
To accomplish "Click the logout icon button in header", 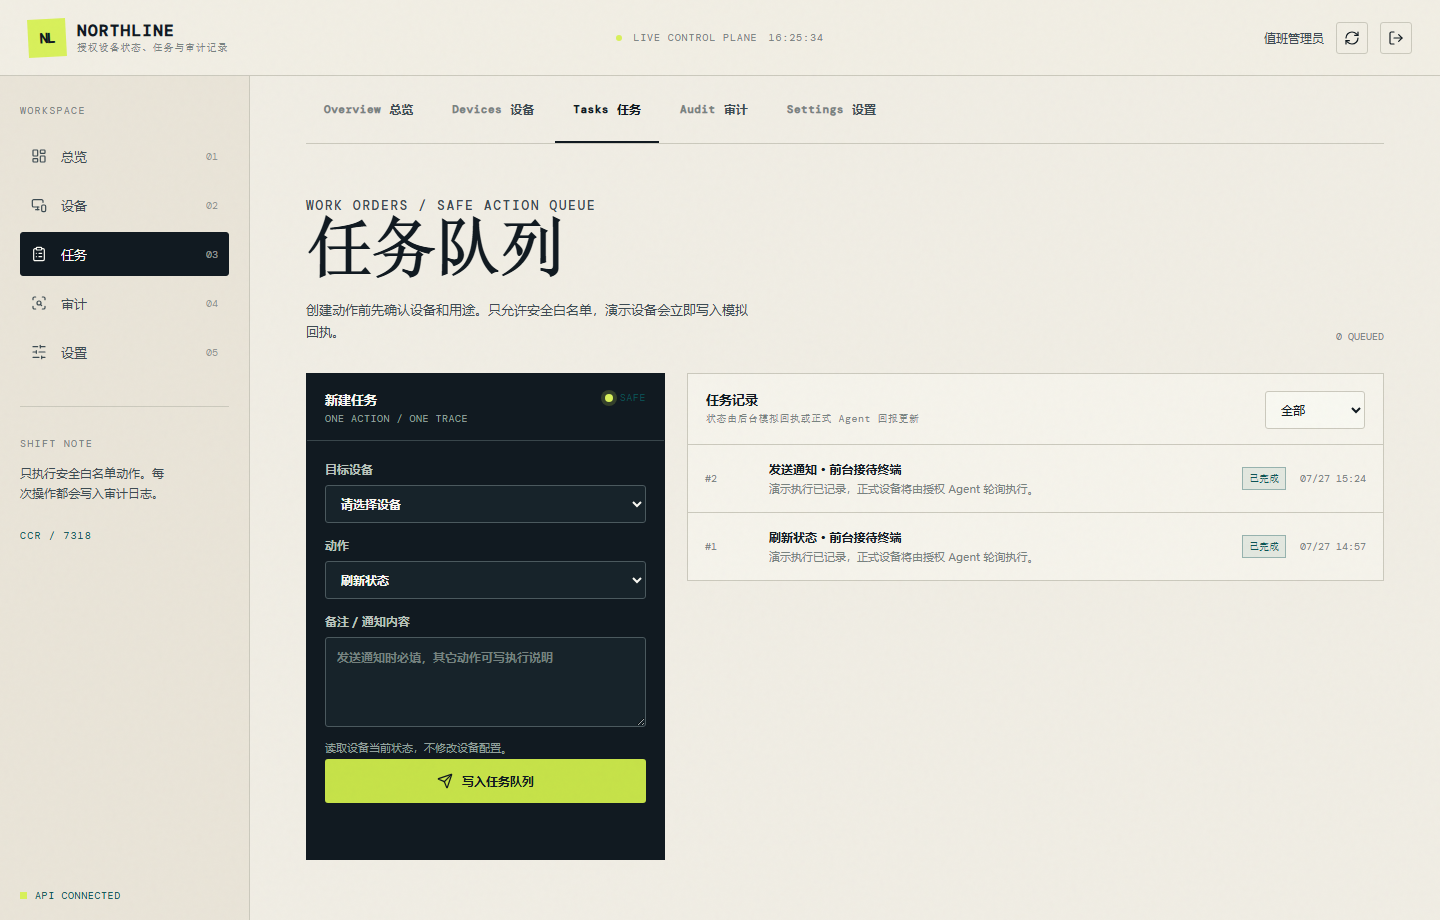I will pyautogui.click(x=1396, y=38).
